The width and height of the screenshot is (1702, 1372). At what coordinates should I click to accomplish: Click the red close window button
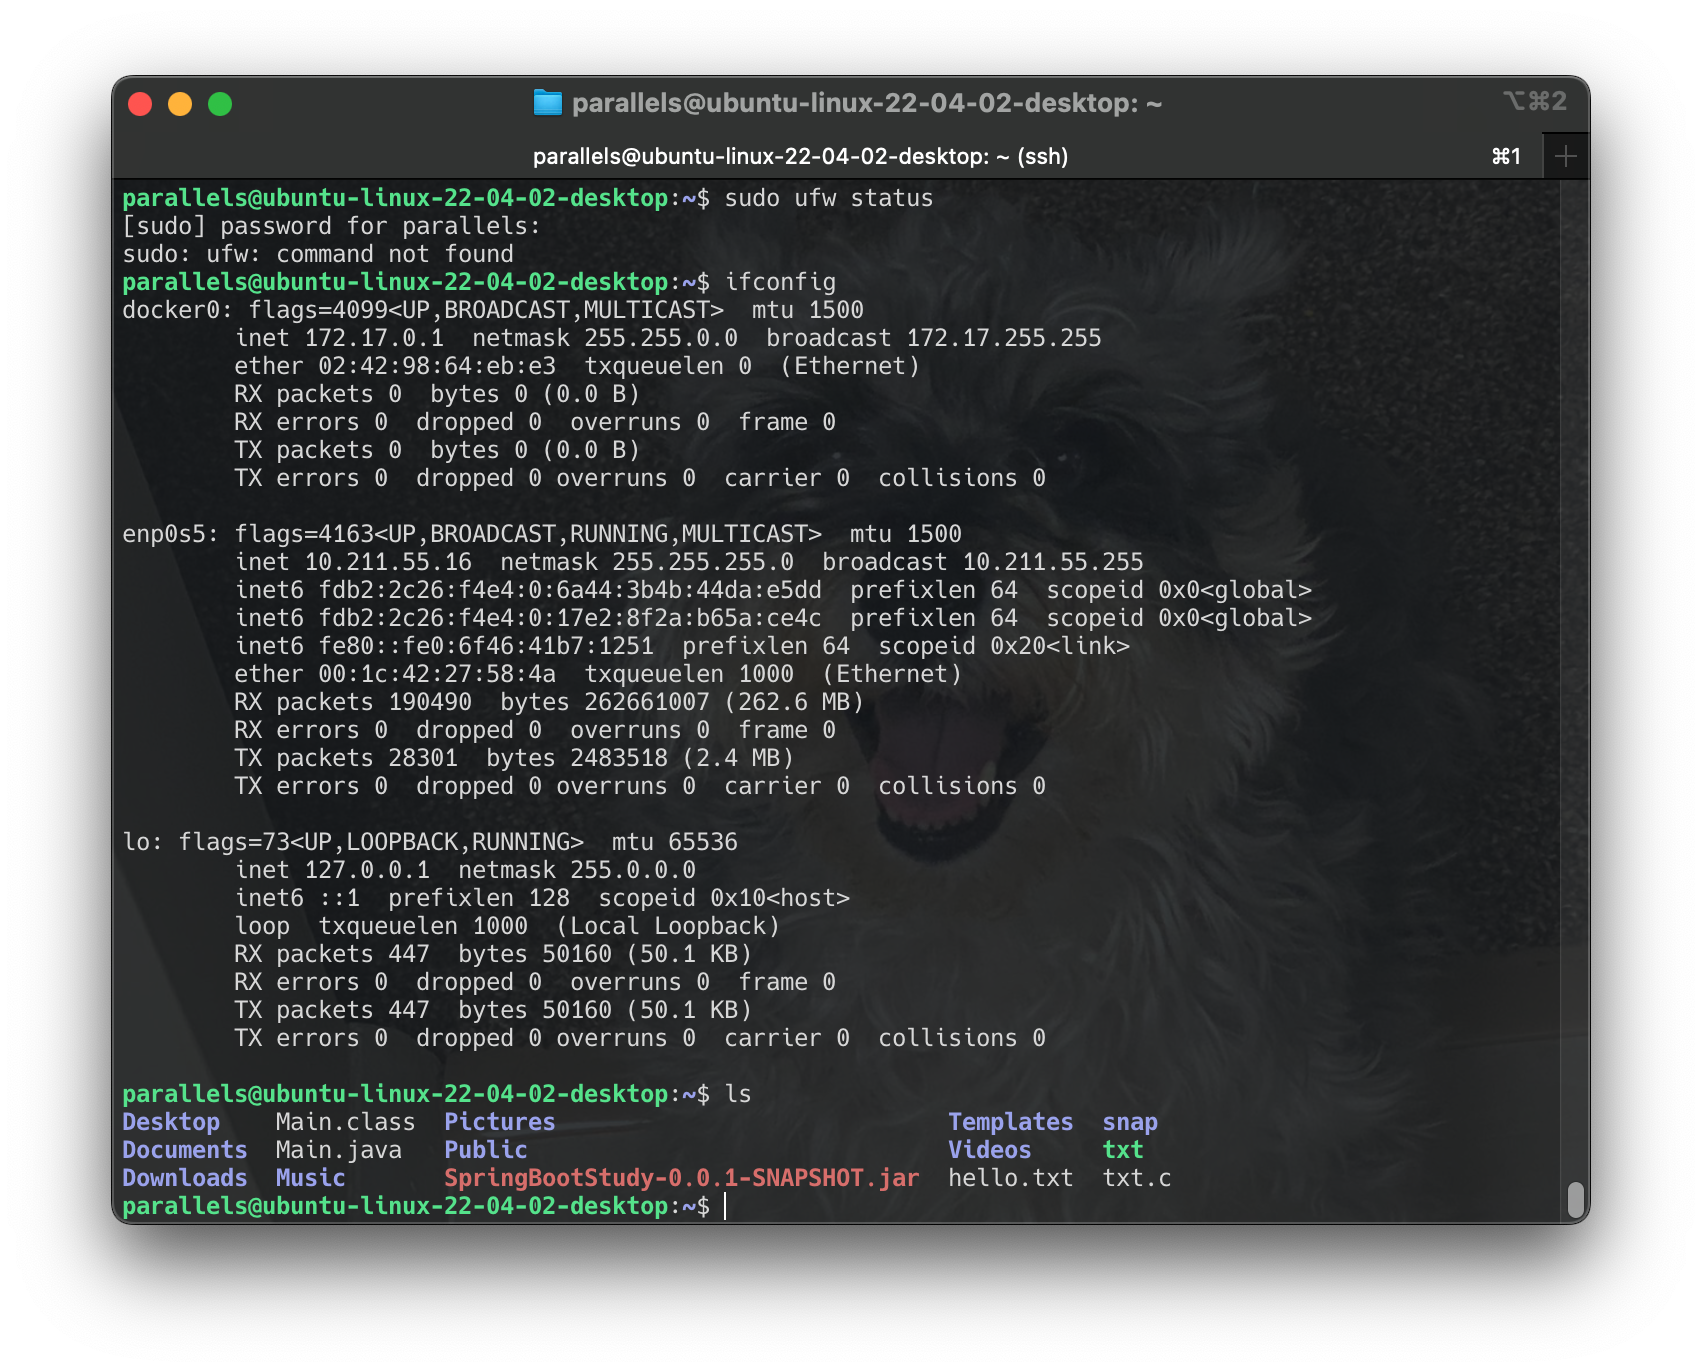[140, 104]
